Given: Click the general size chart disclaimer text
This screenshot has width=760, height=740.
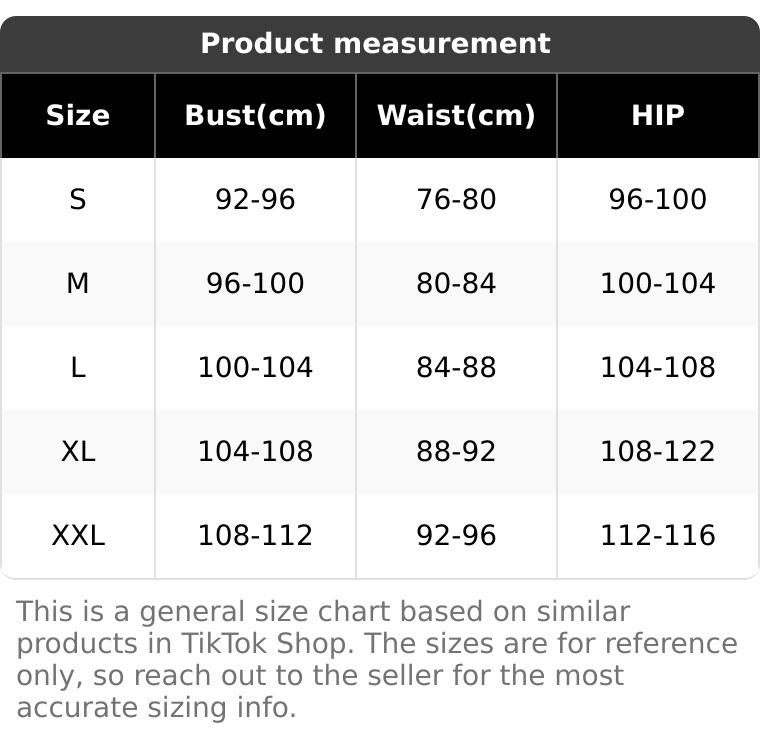Looking at the screenshot, I should coord(376,660).
